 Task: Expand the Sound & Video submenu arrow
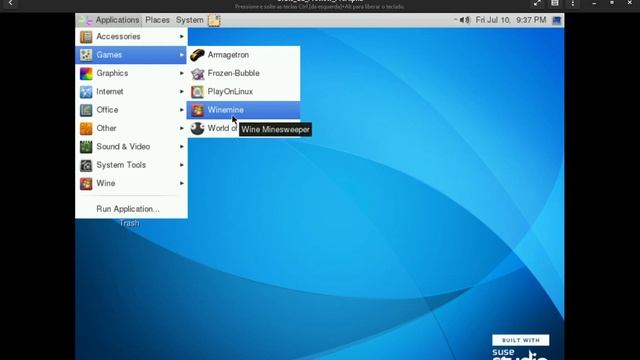click(182, 147)
